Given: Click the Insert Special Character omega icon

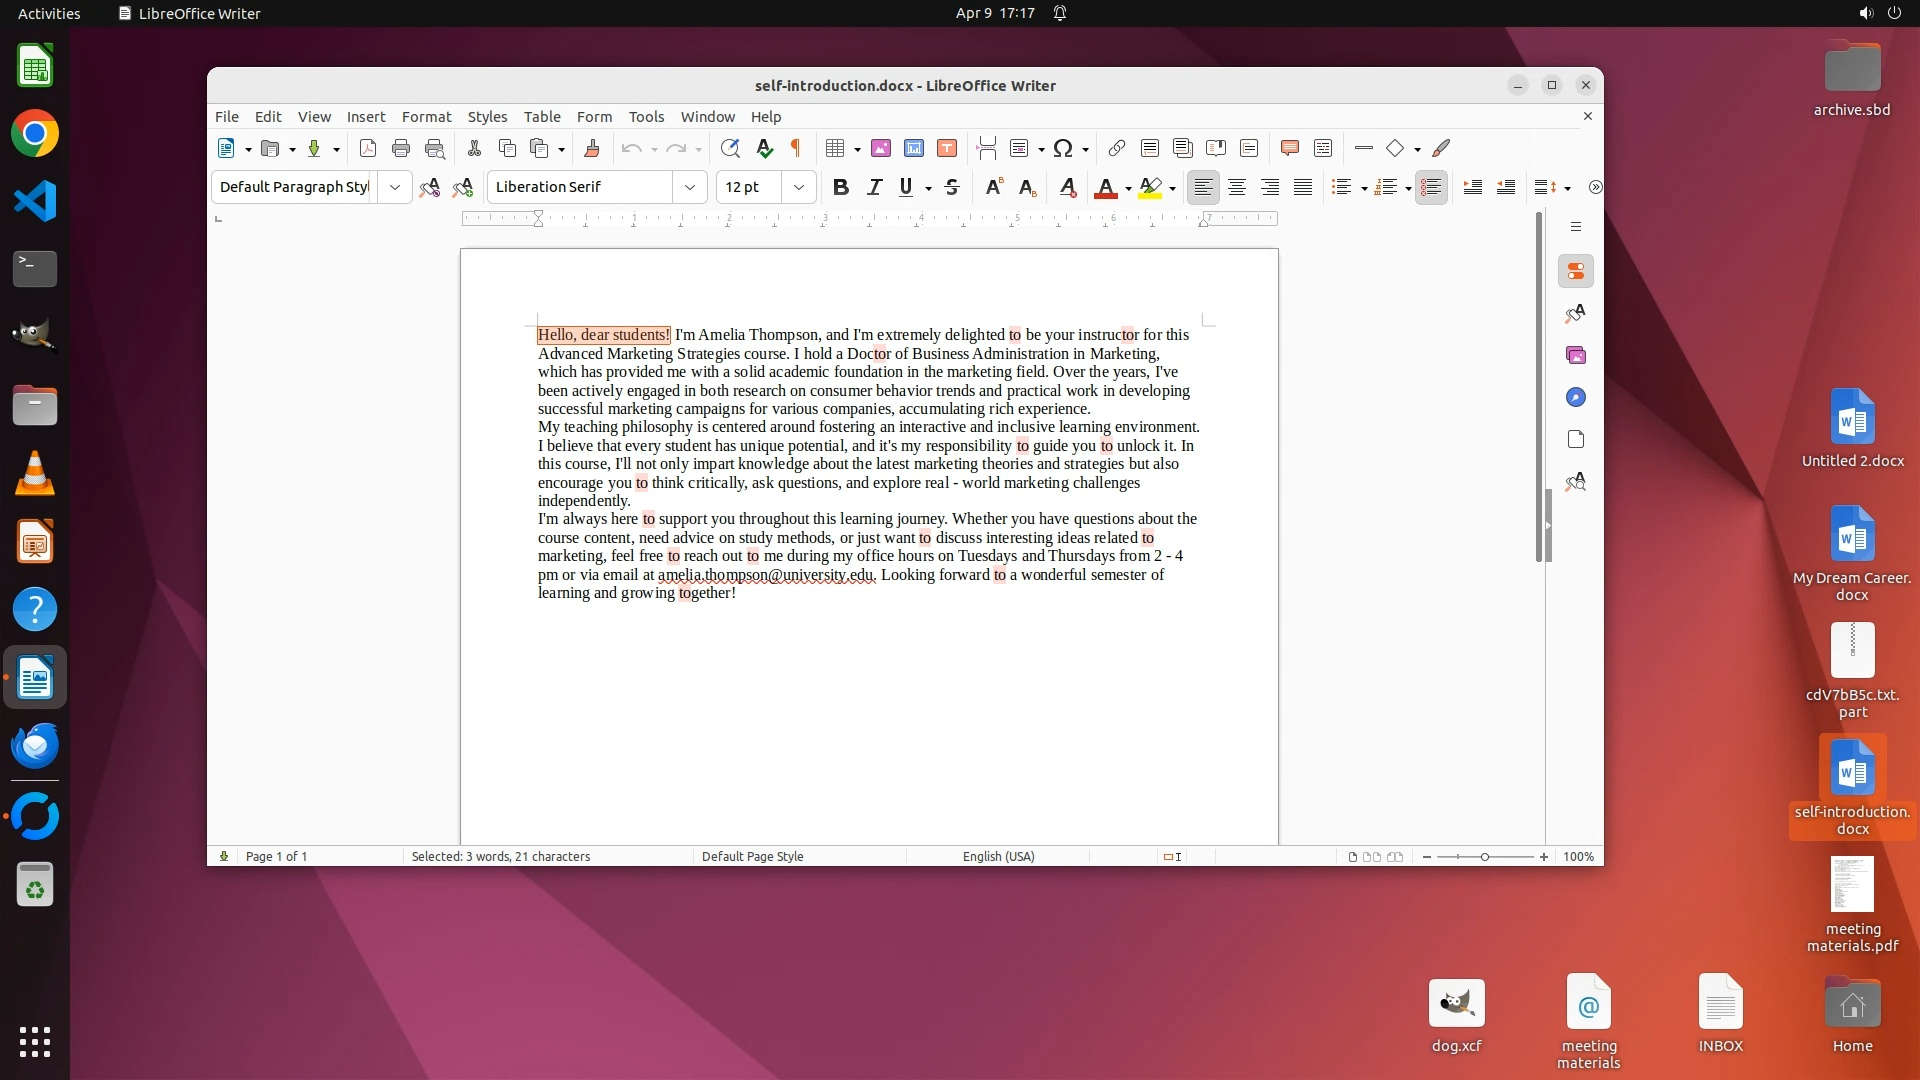Looking at the screenshot, I should (1063, 148).
